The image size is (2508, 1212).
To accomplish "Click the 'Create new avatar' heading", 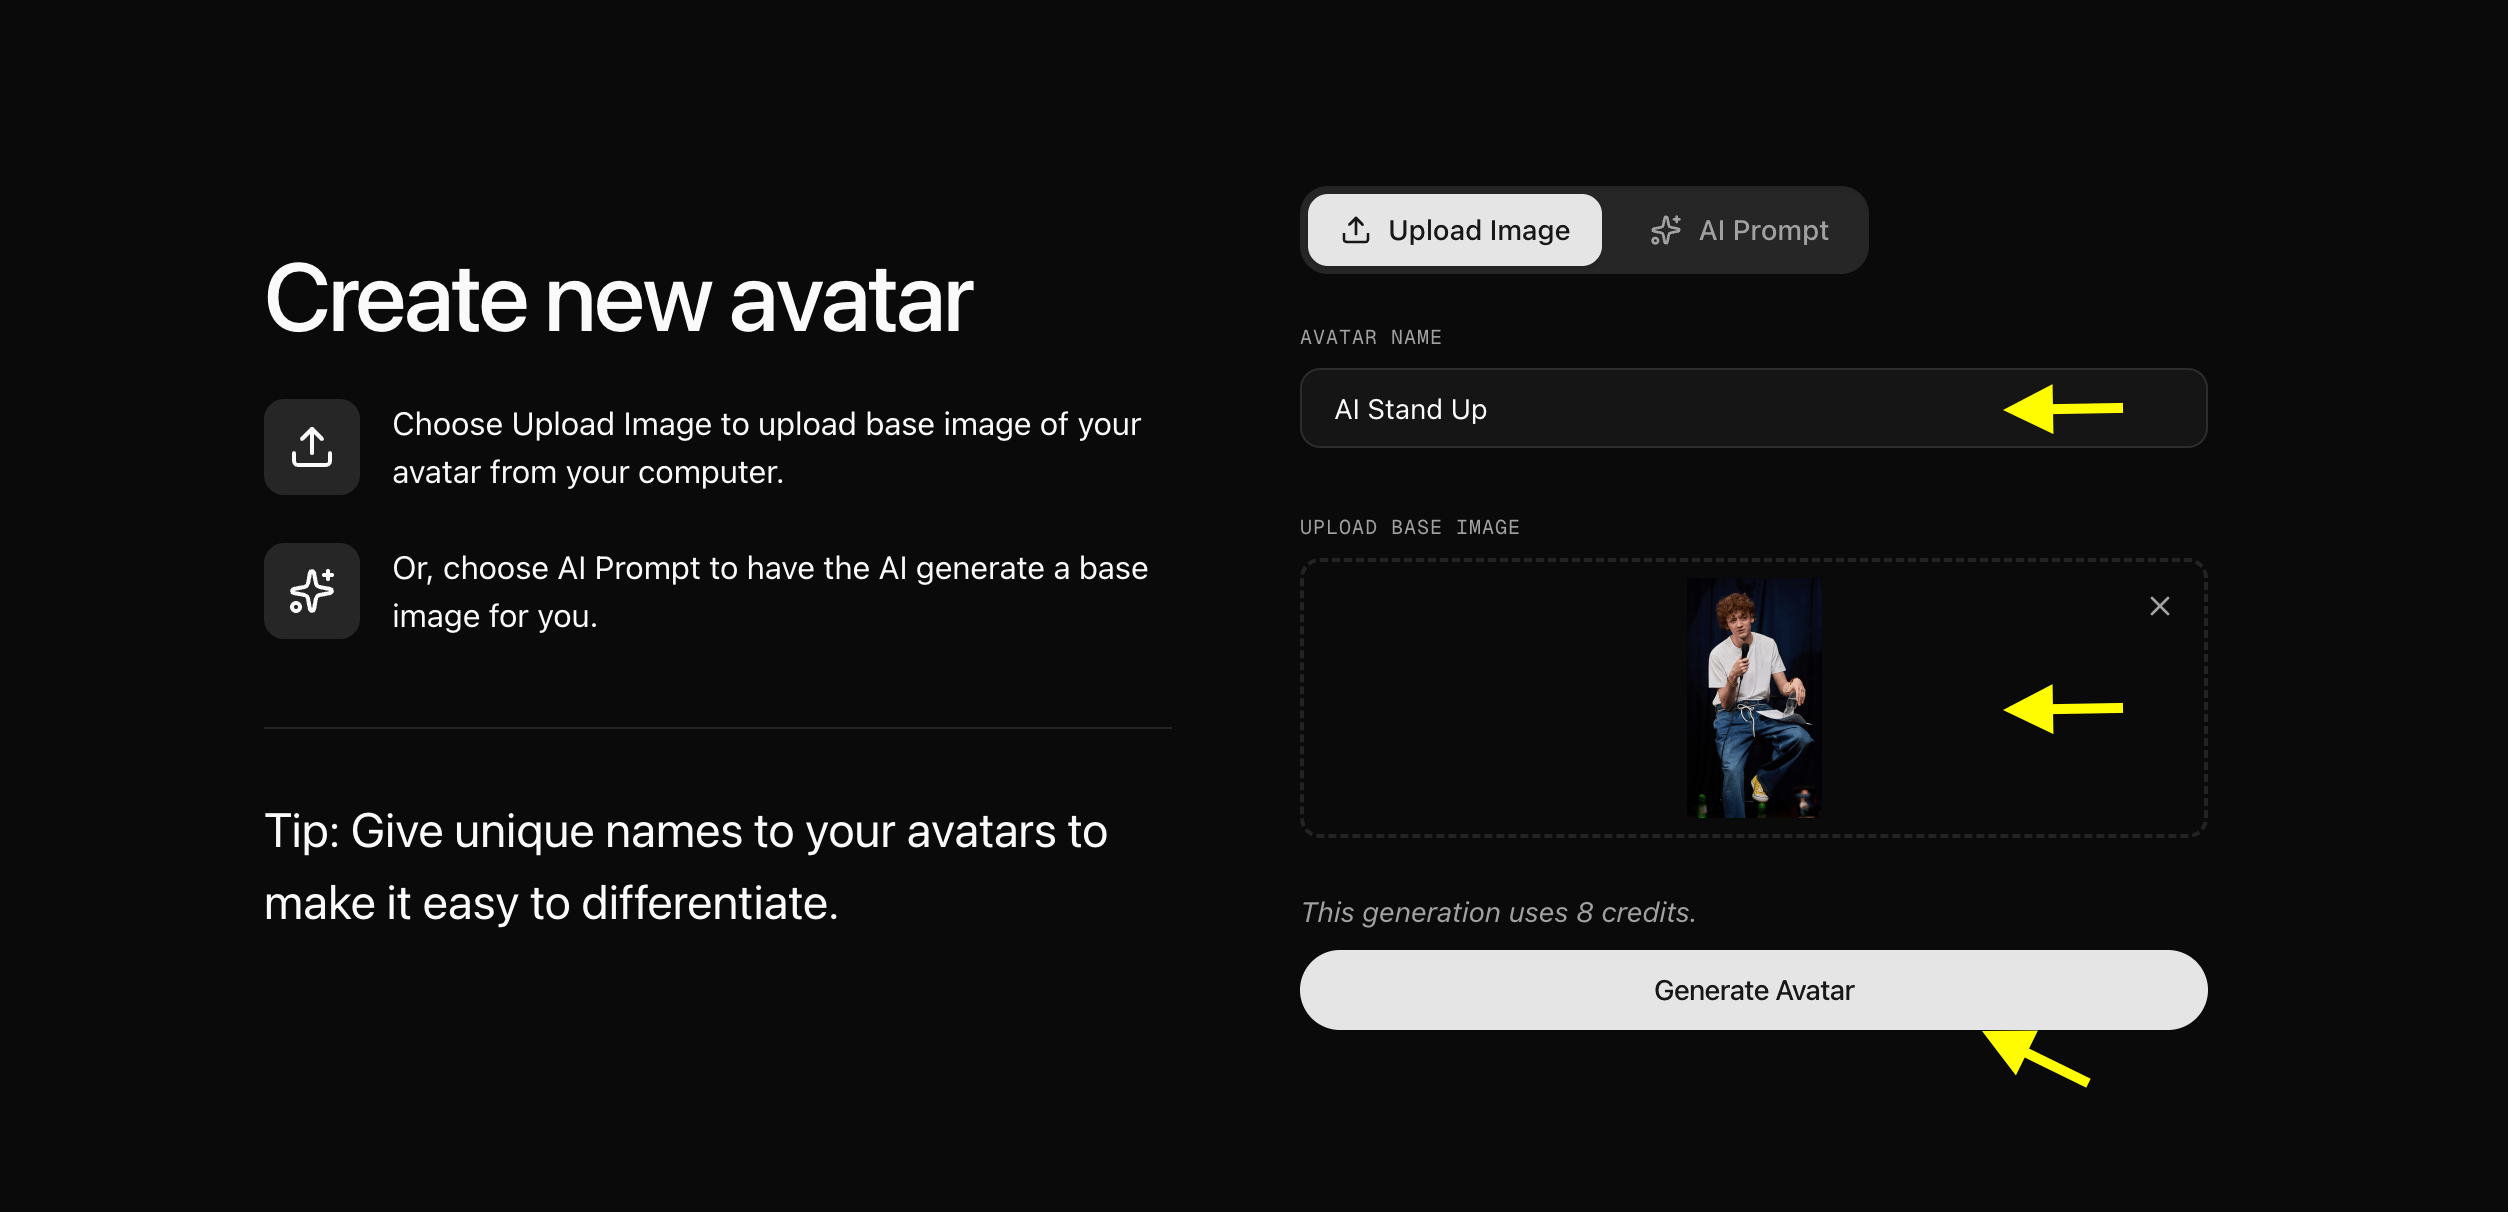I will 619,299.
